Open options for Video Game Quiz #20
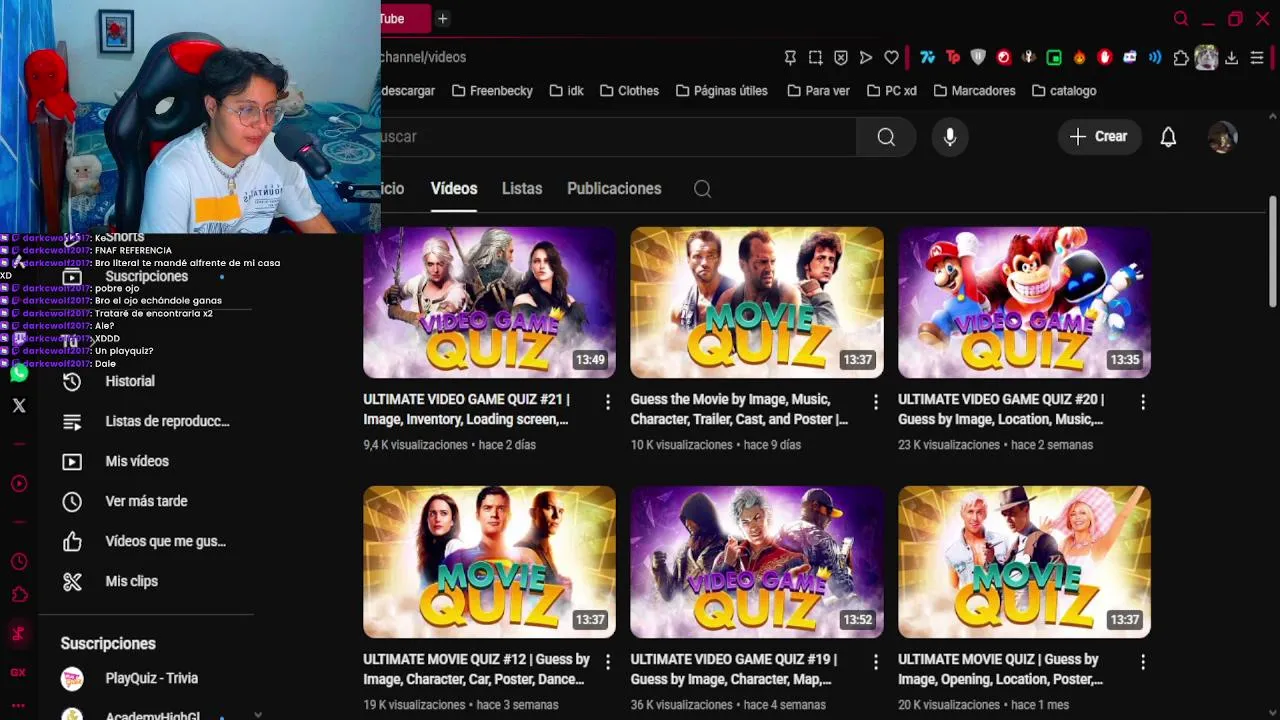The height and width of the screenshot is (720, 1280). point(1142,402)
